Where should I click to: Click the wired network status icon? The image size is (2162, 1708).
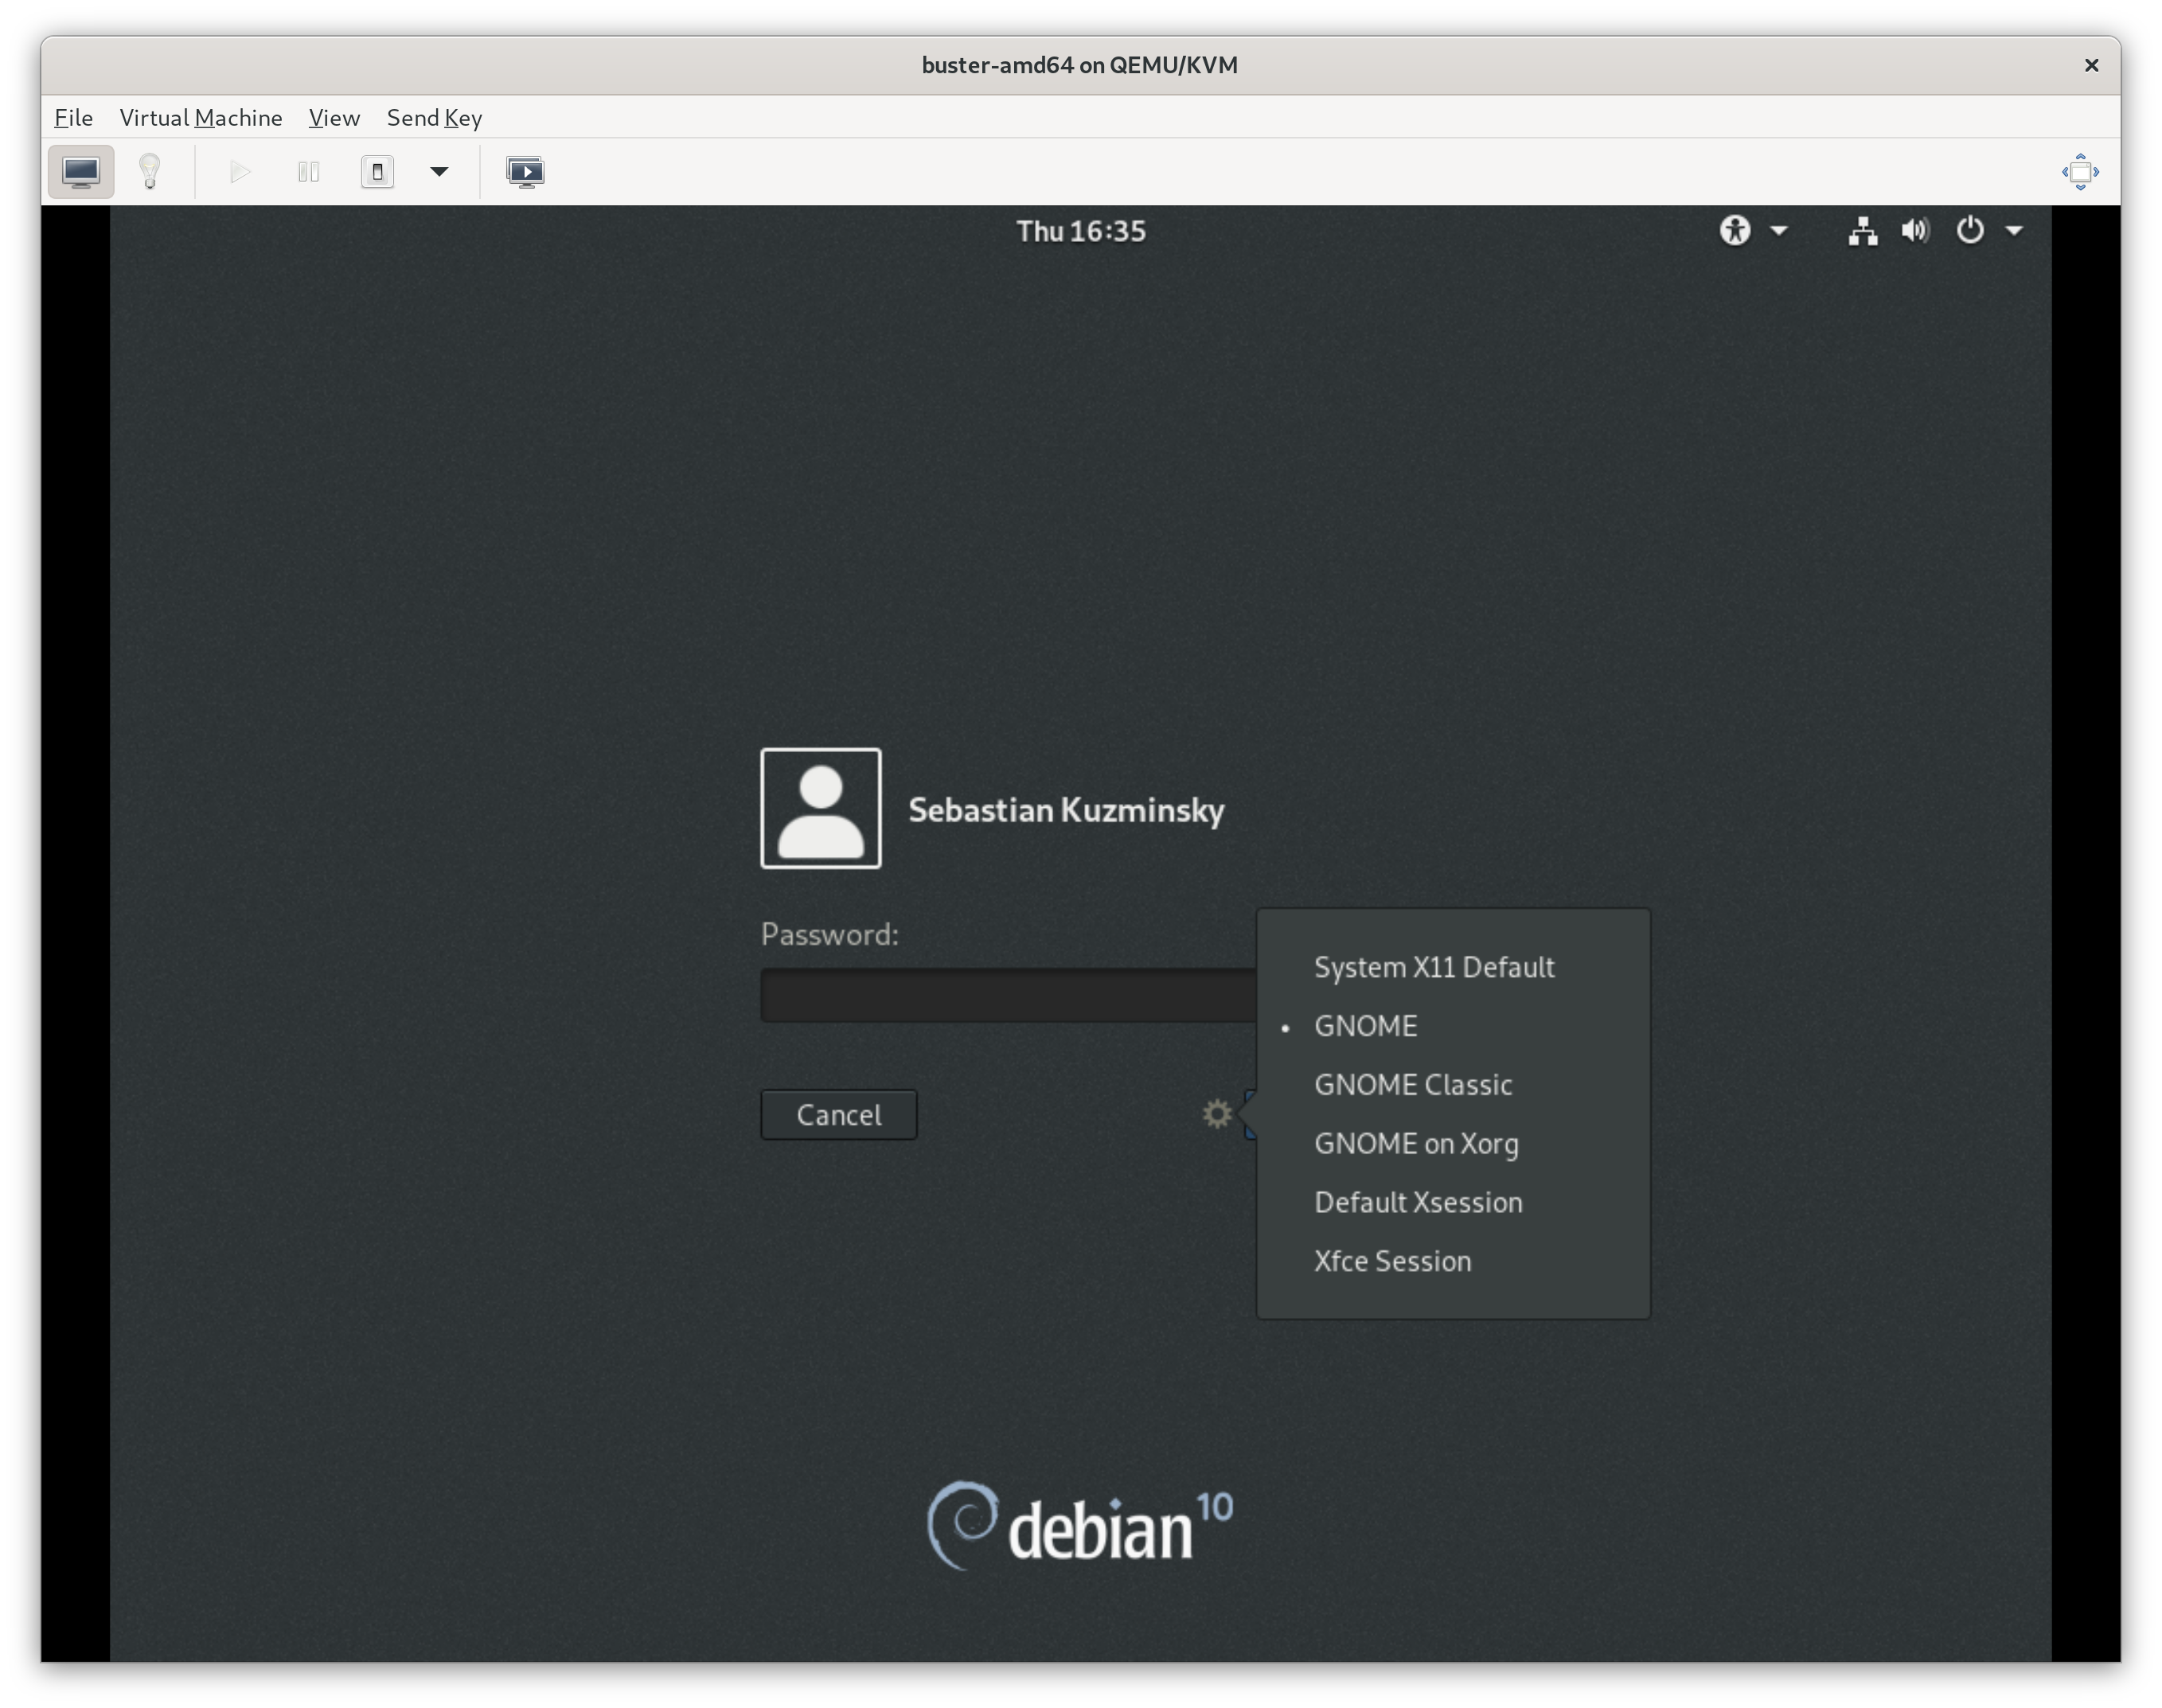(x=1862, y=229)
